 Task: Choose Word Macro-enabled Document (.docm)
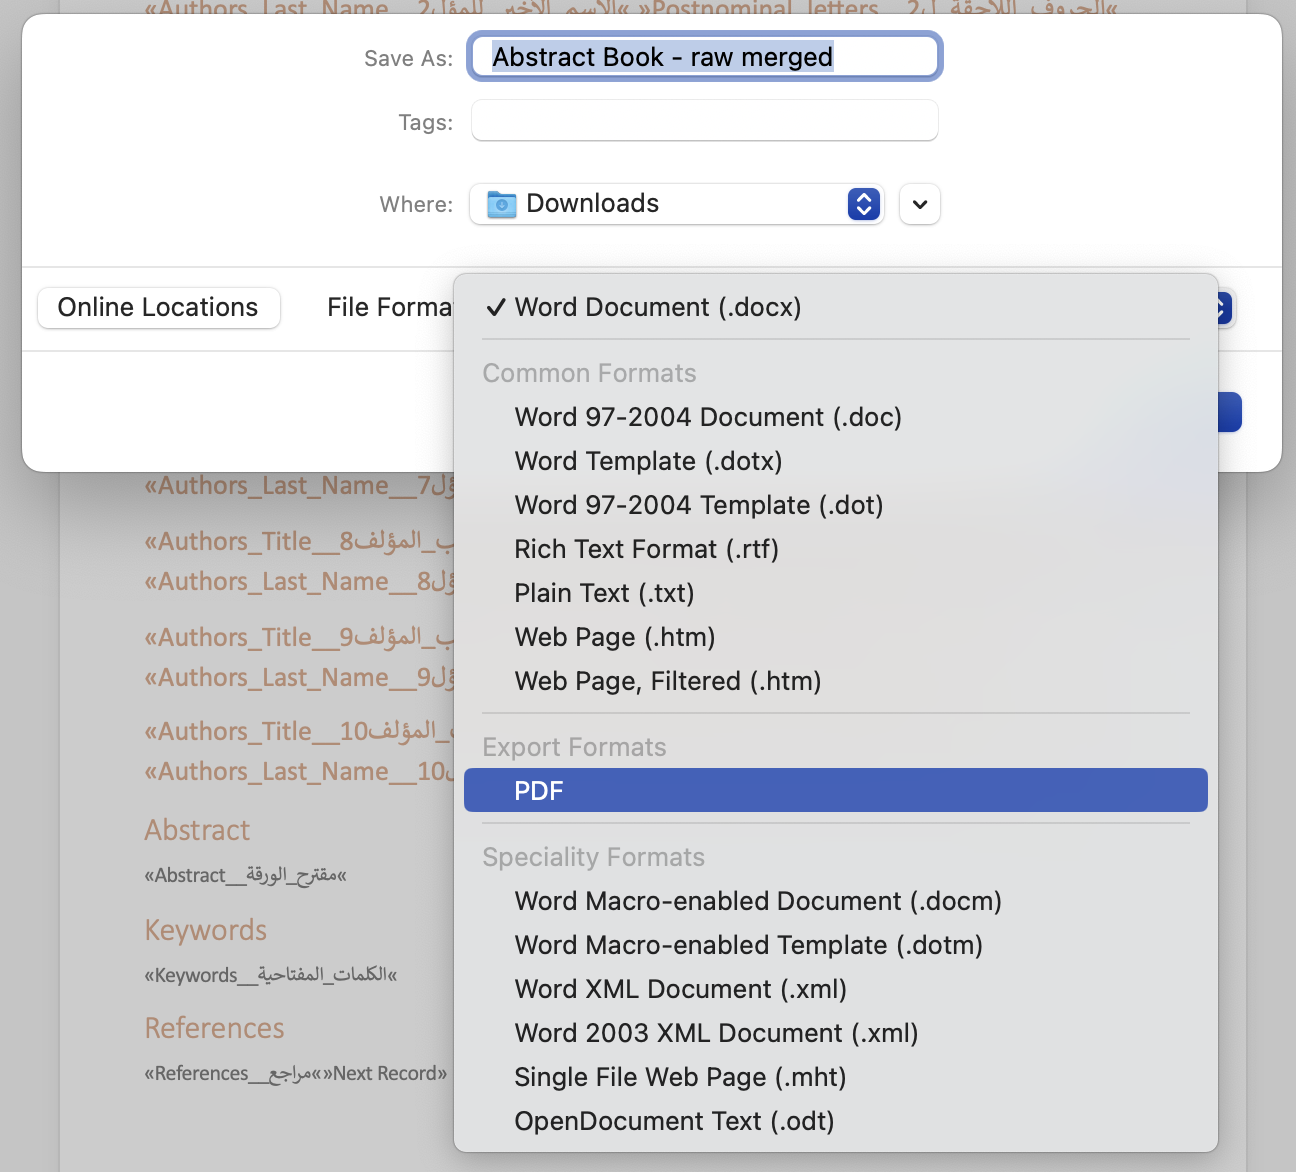pyautogui.click(x=757, y=901)
